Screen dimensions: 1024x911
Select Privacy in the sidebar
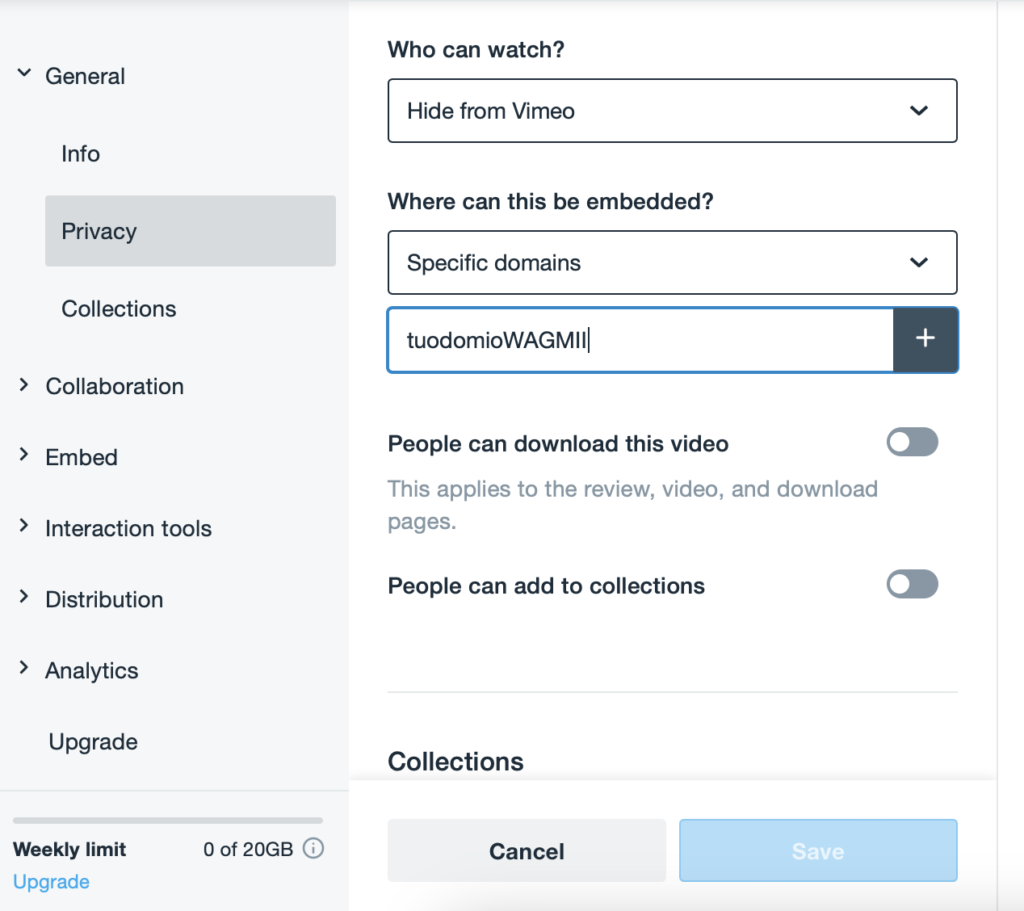(x=99, y=231)
